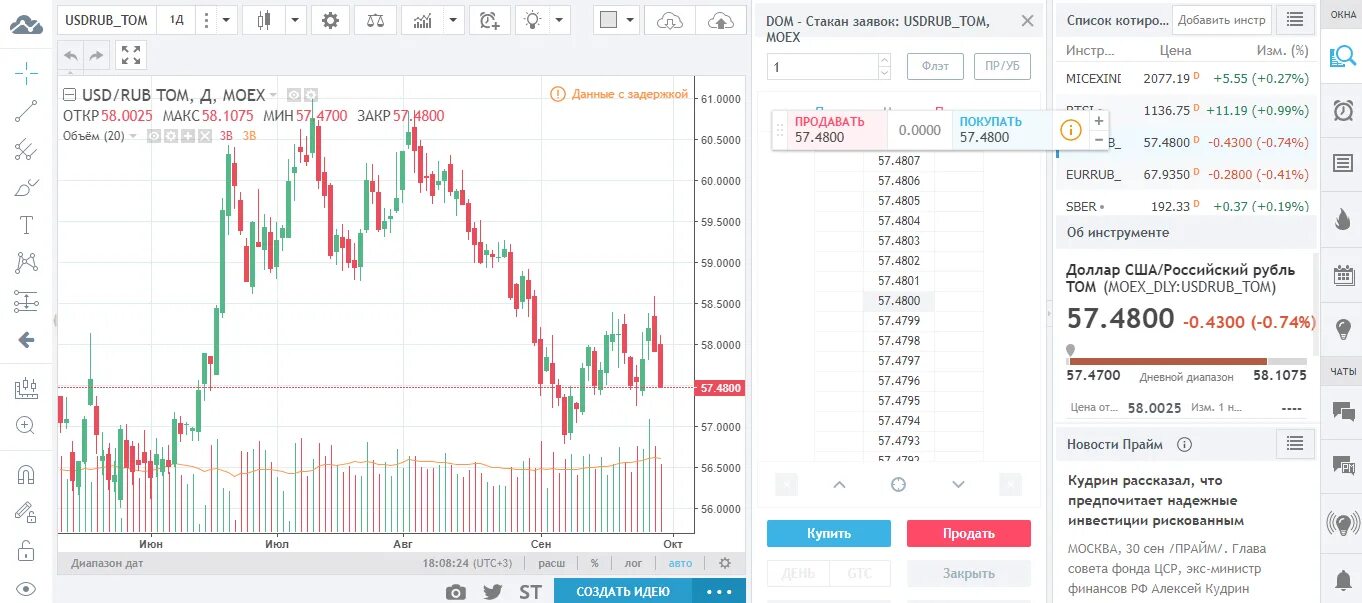1362x603 pixels.
Task: Select the EURRUB_ watchlist row
Action: [1186, 174]
